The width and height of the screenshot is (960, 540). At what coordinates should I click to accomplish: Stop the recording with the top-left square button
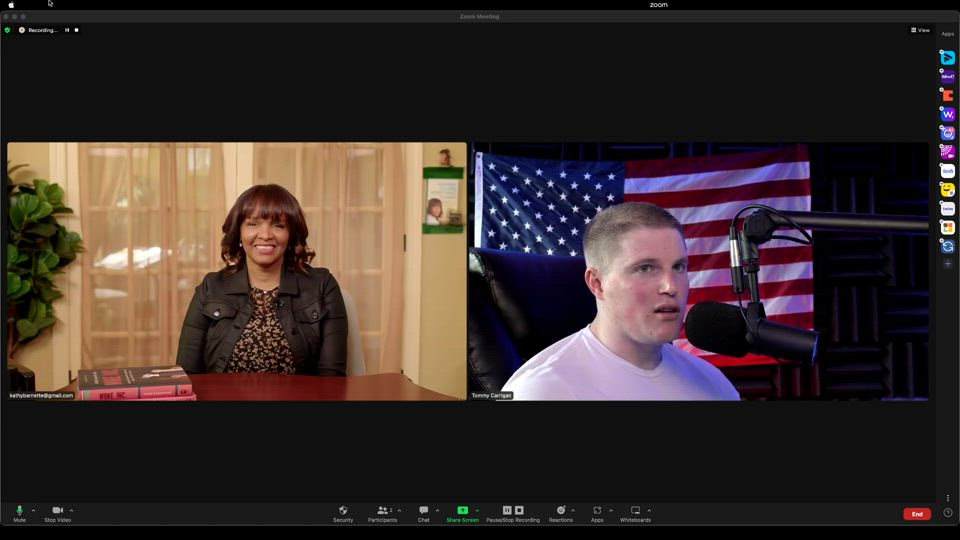tap(76, 30)
